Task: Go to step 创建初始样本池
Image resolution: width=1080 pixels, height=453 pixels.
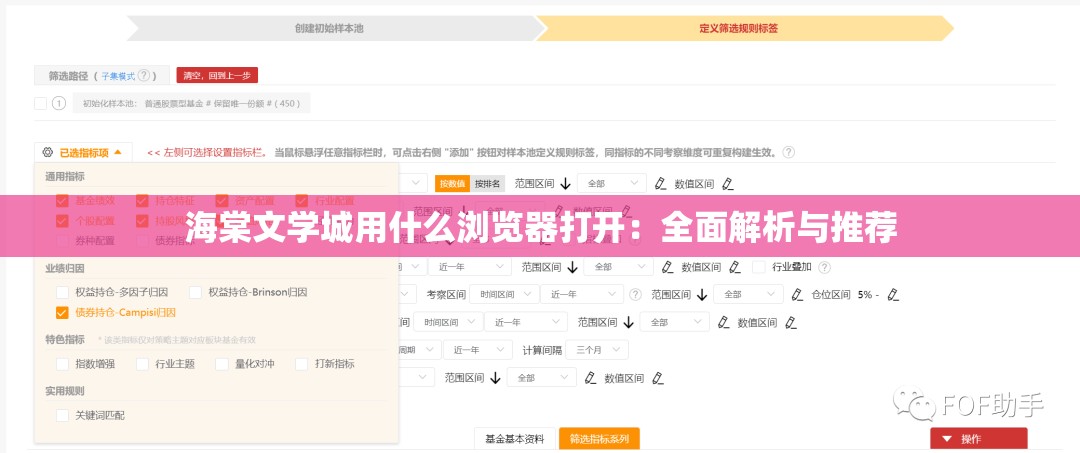Action: [x=329, y=29]
